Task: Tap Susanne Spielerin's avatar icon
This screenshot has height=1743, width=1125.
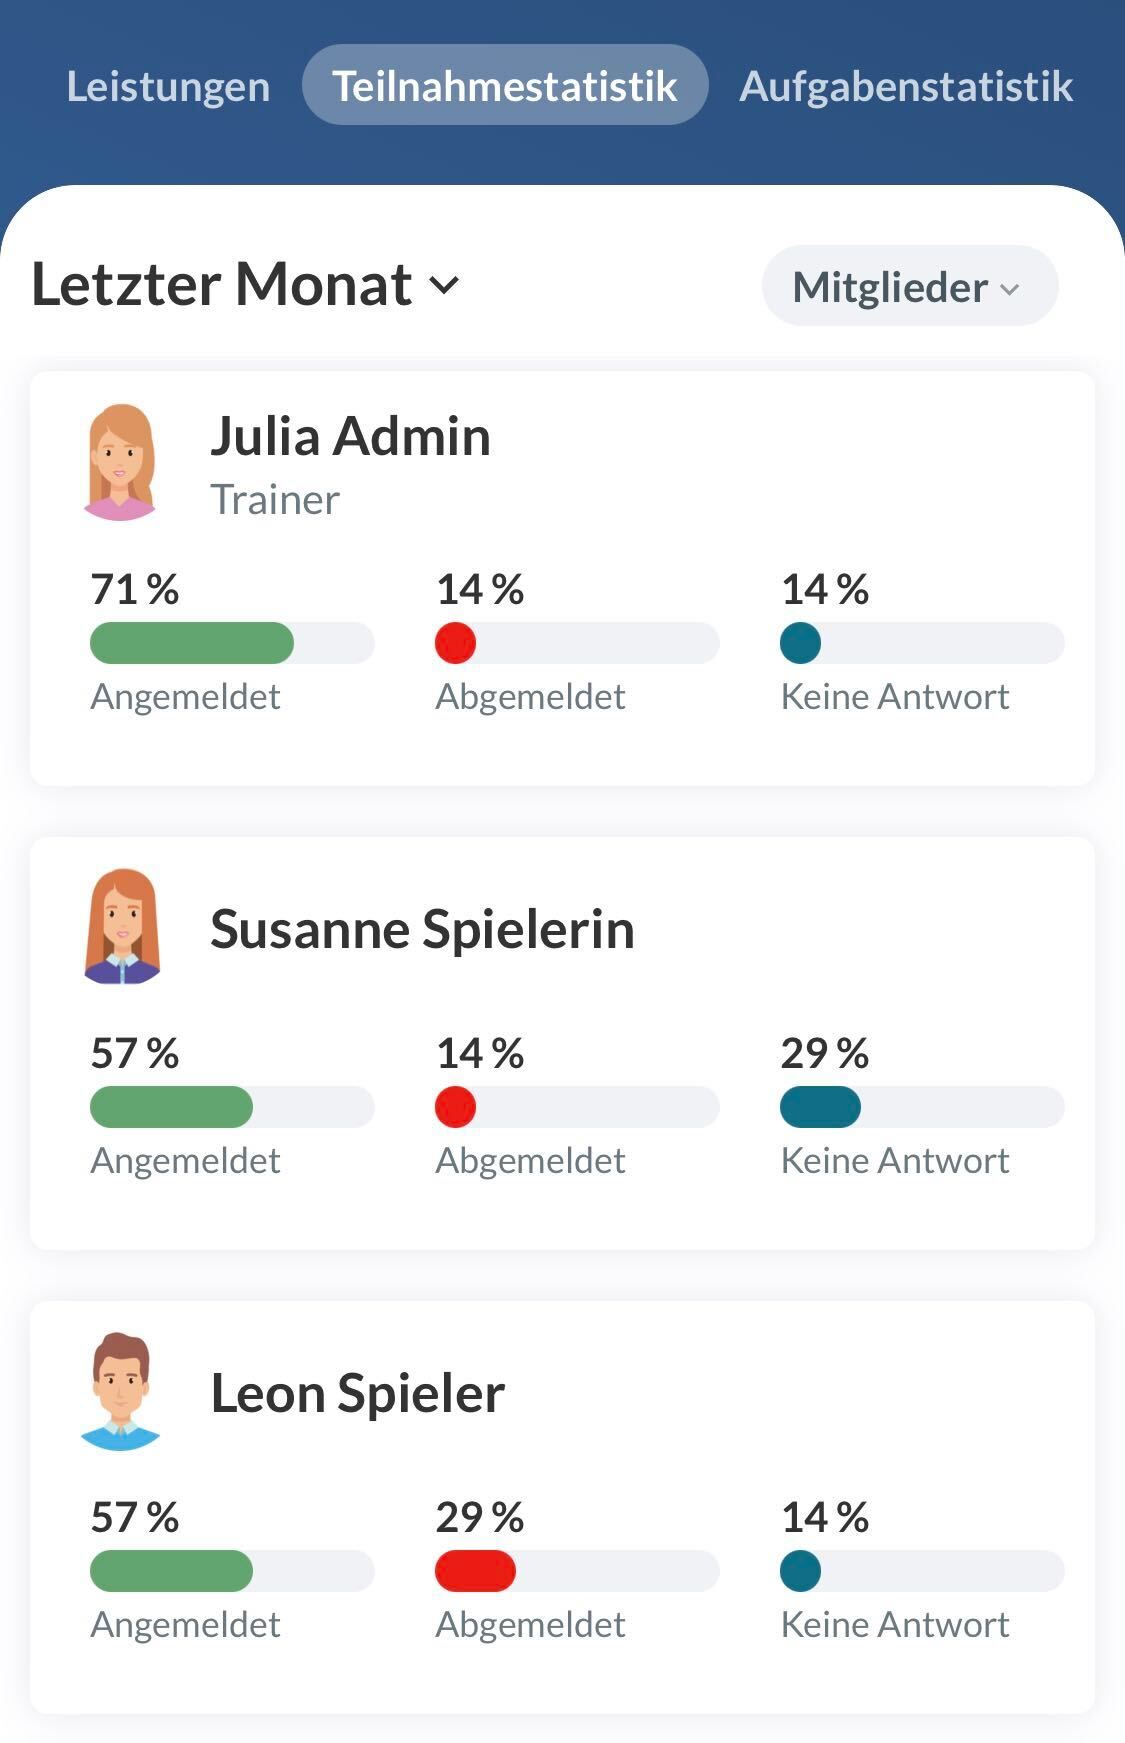Action: (x=121, y=927)
